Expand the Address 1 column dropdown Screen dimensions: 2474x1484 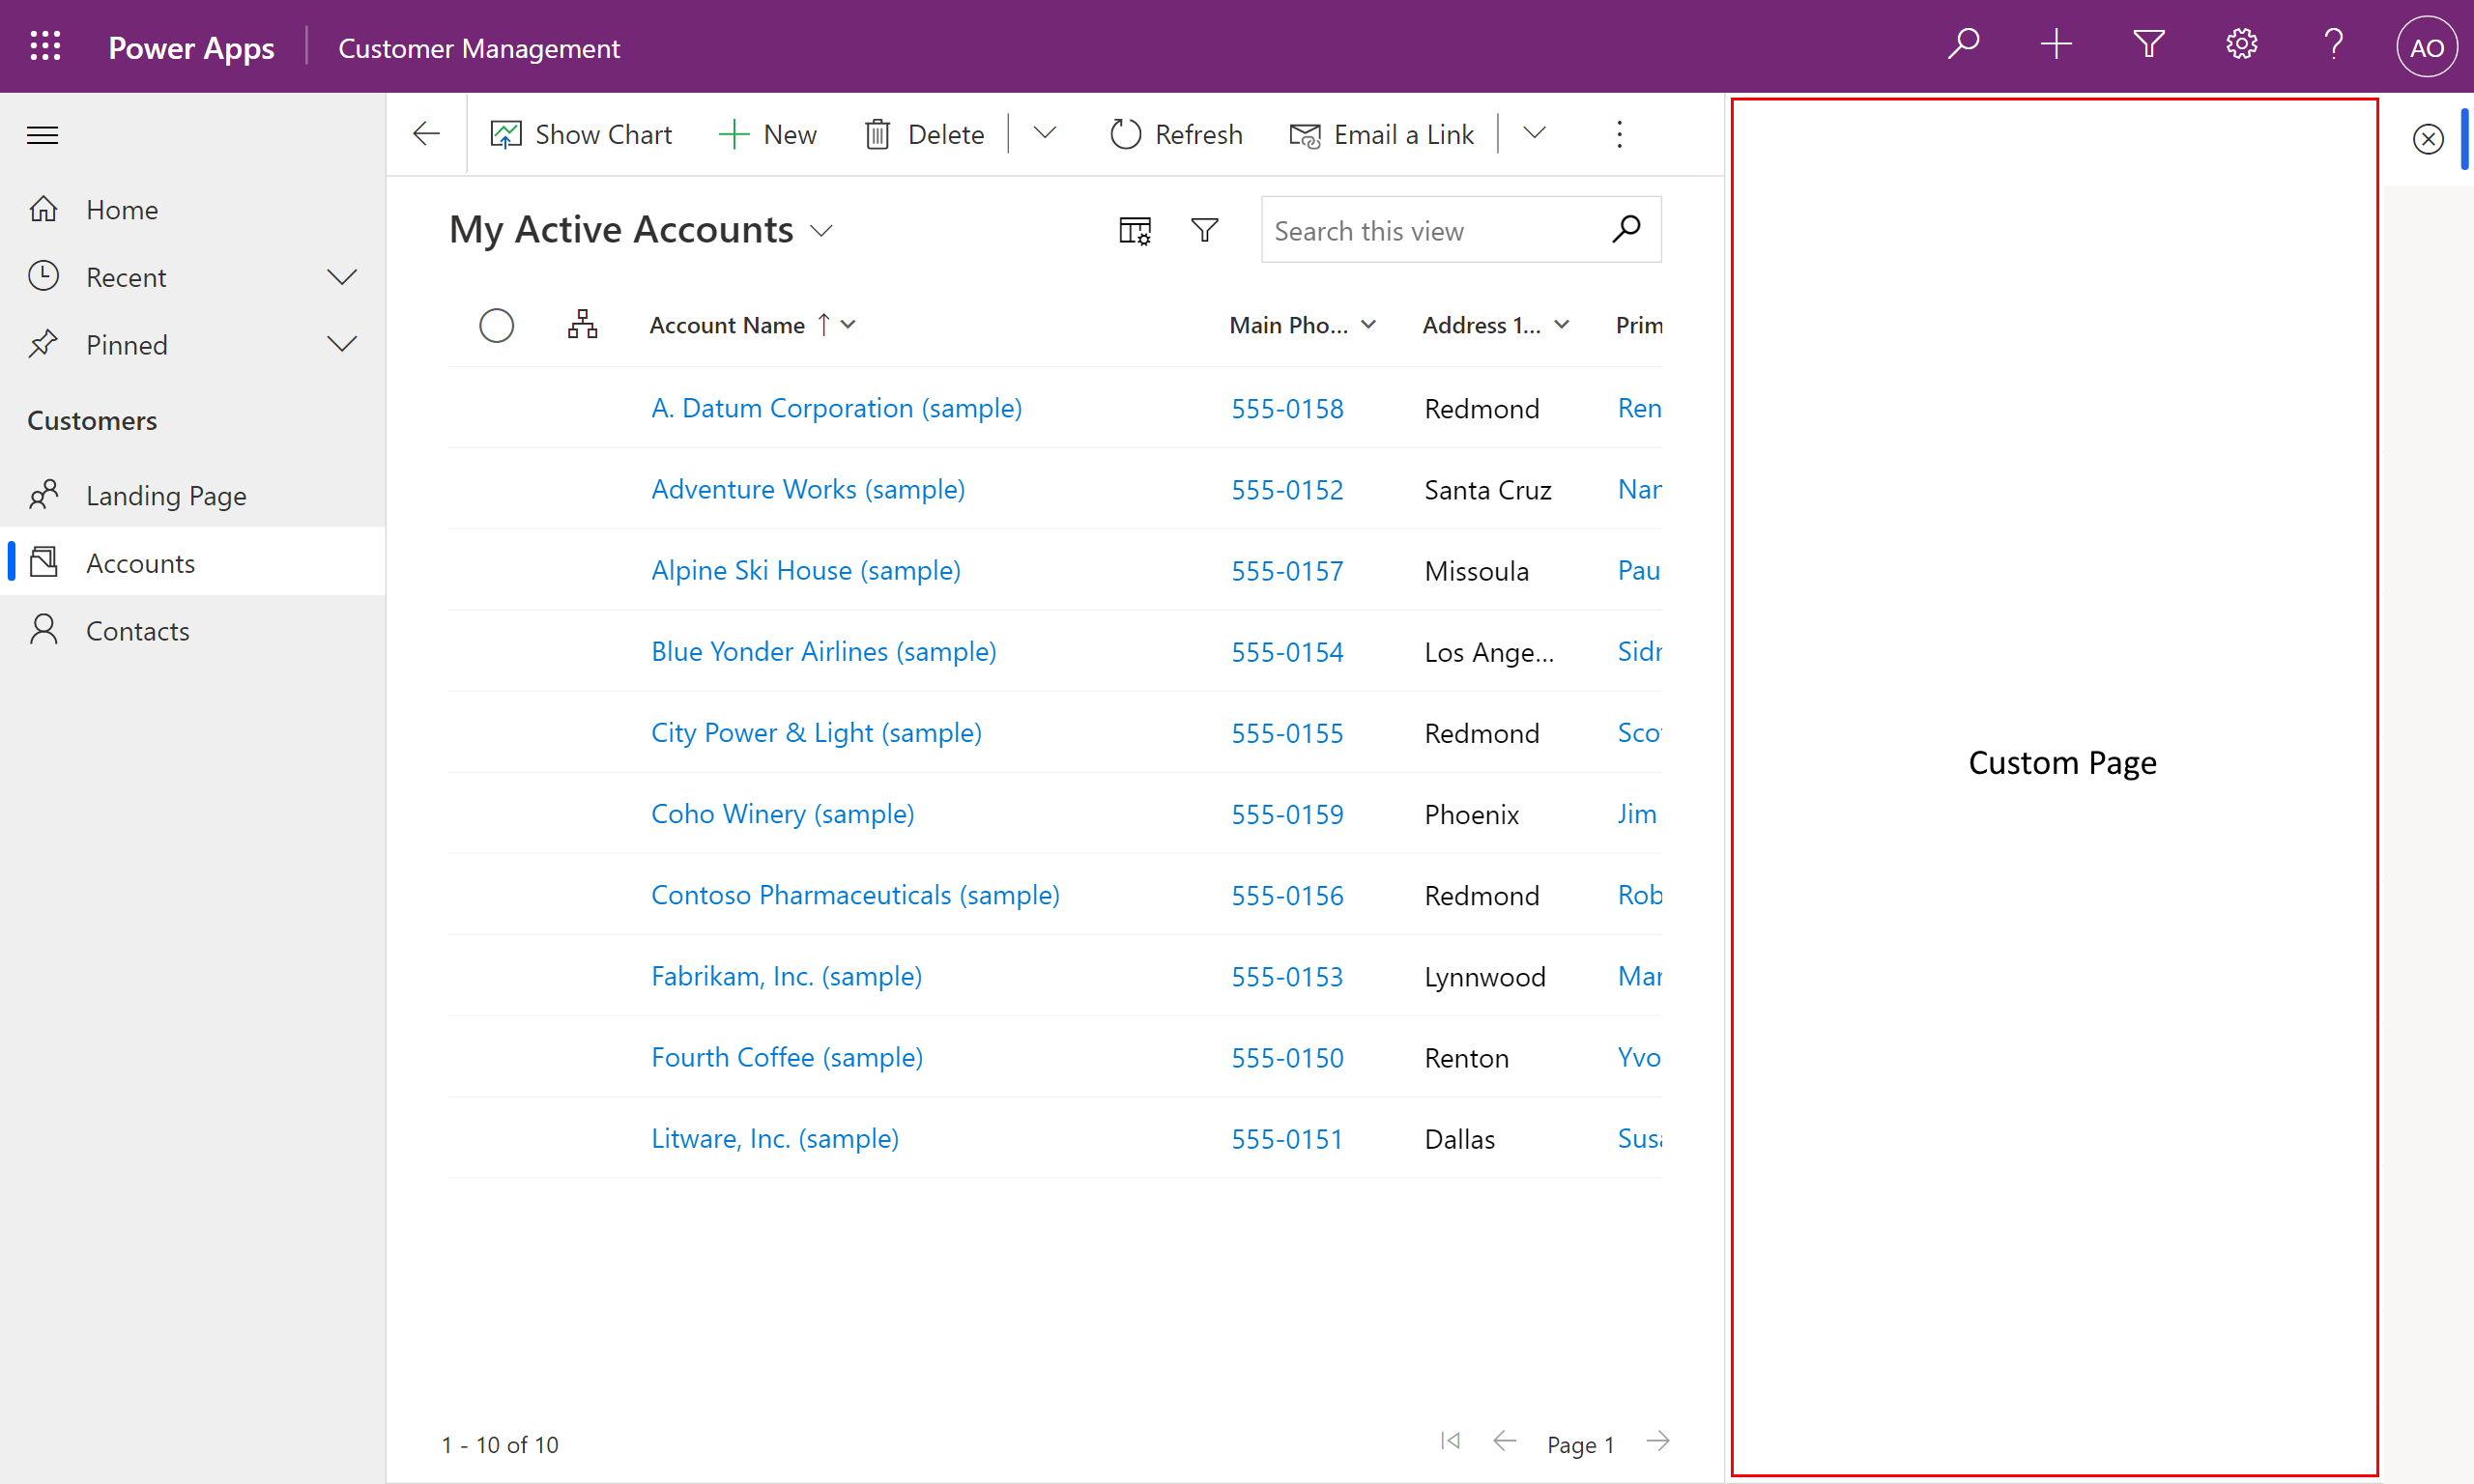tap(1562, 324)
